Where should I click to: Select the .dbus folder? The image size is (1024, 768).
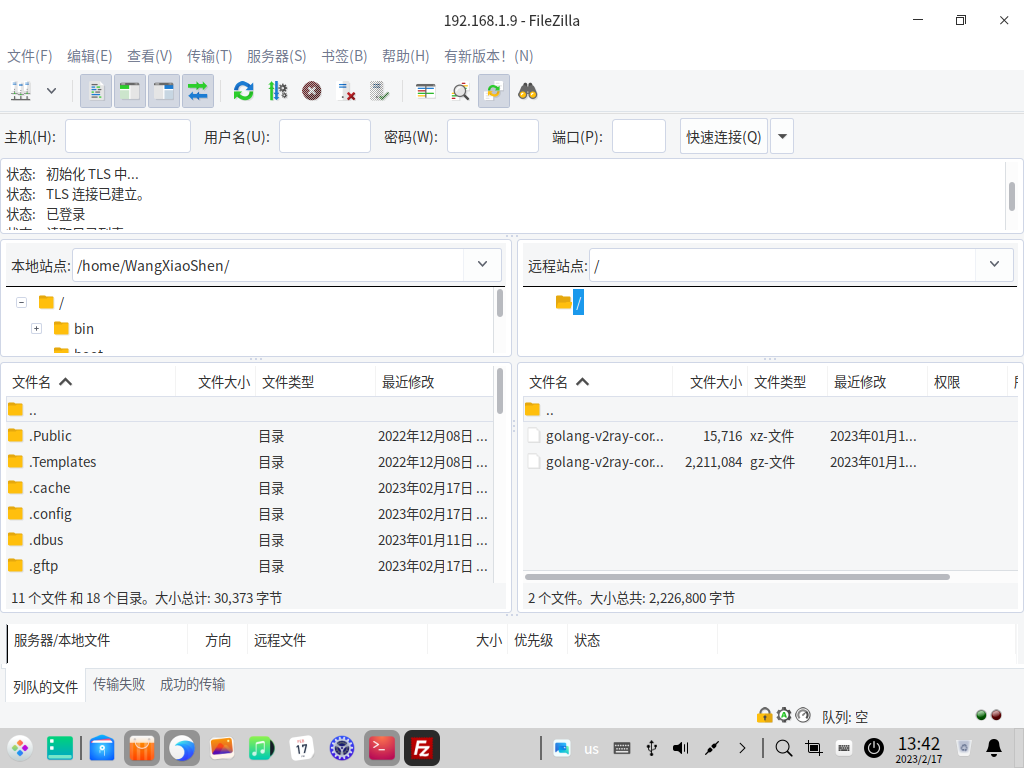[x=249, y=540]
